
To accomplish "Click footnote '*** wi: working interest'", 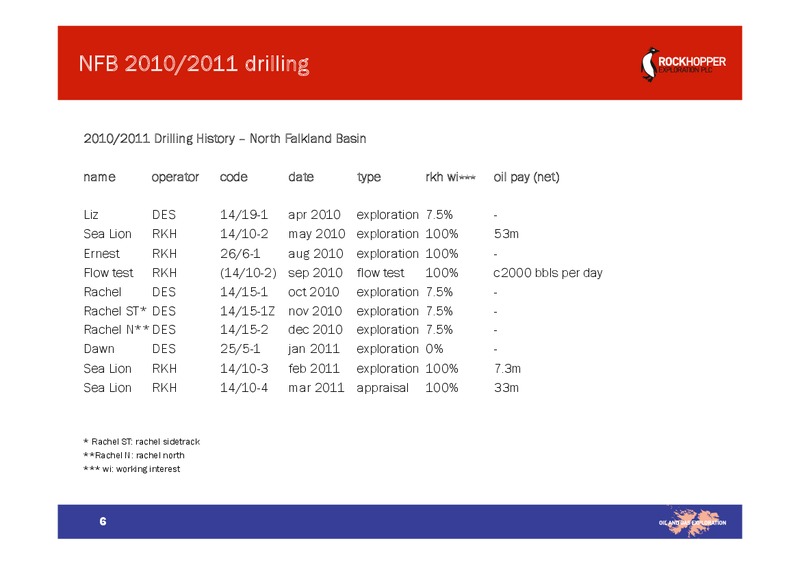I will coord(132,469).
